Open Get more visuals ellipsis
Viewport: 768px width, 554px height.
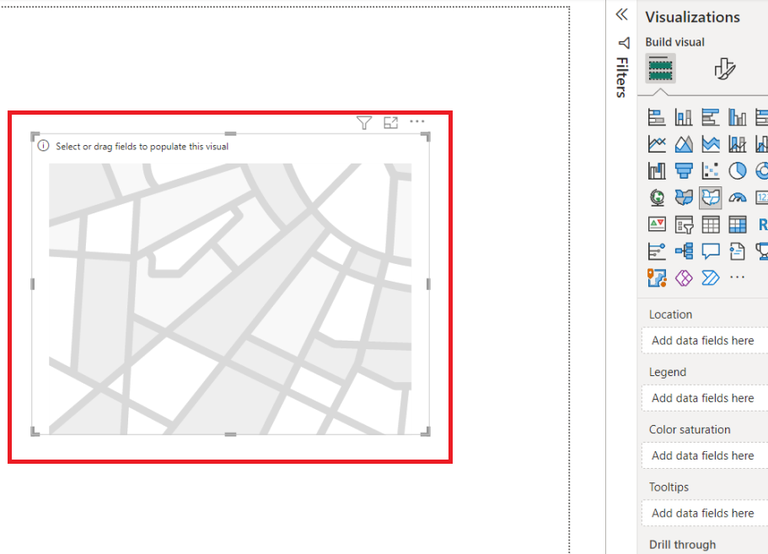(737, 277)
